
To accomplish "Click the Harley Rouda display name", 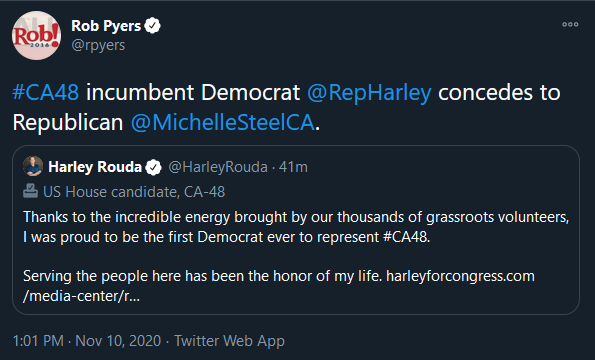I will [x=95, y=167].
